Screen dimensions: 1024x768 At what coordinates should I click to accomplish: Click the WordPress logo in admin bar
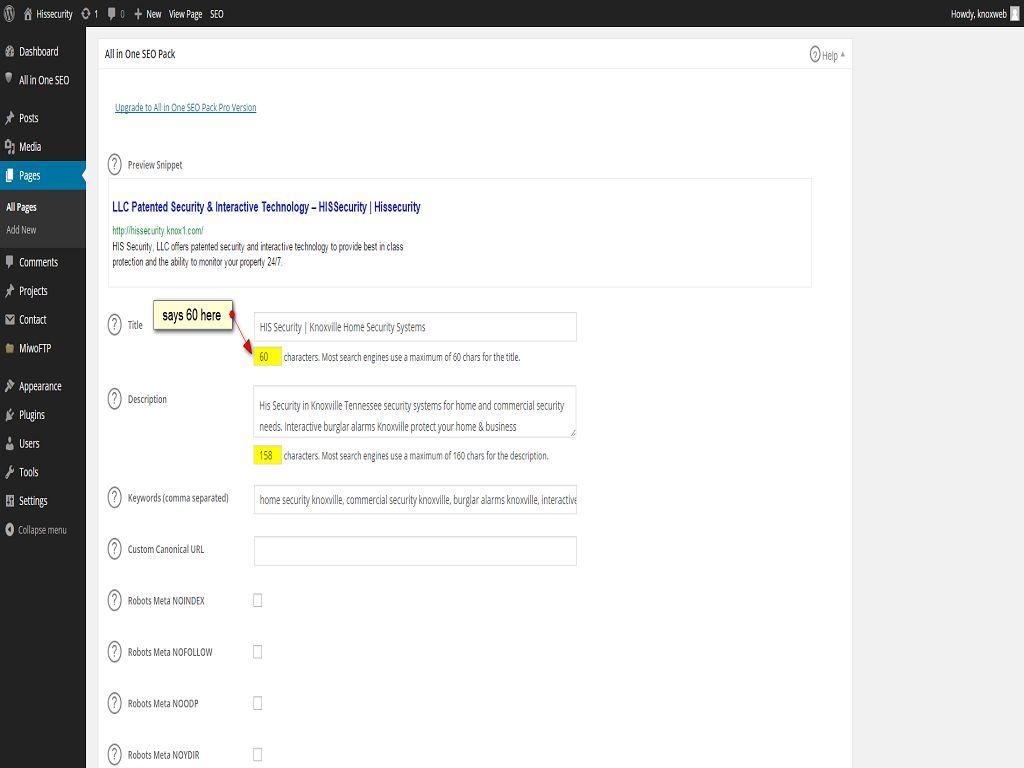[9, 14]
